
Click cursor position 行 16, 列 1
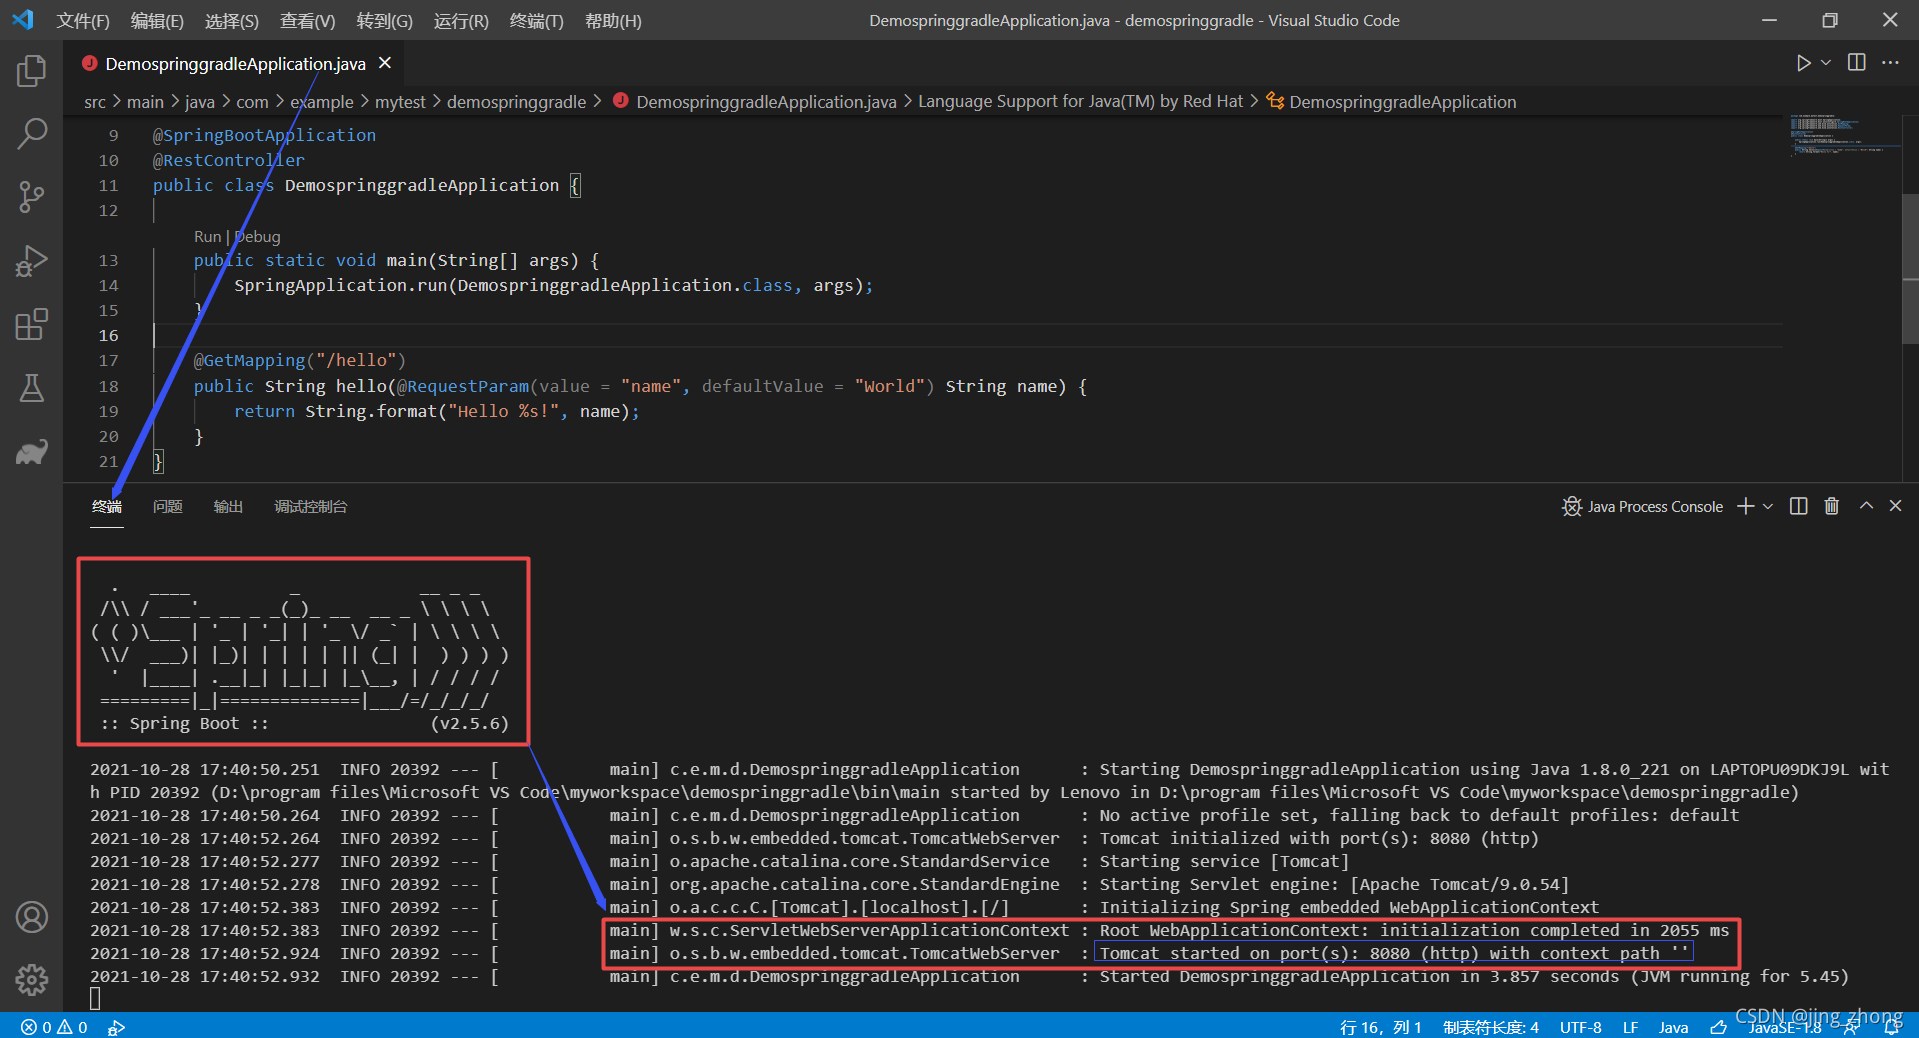(1380, 1027)
